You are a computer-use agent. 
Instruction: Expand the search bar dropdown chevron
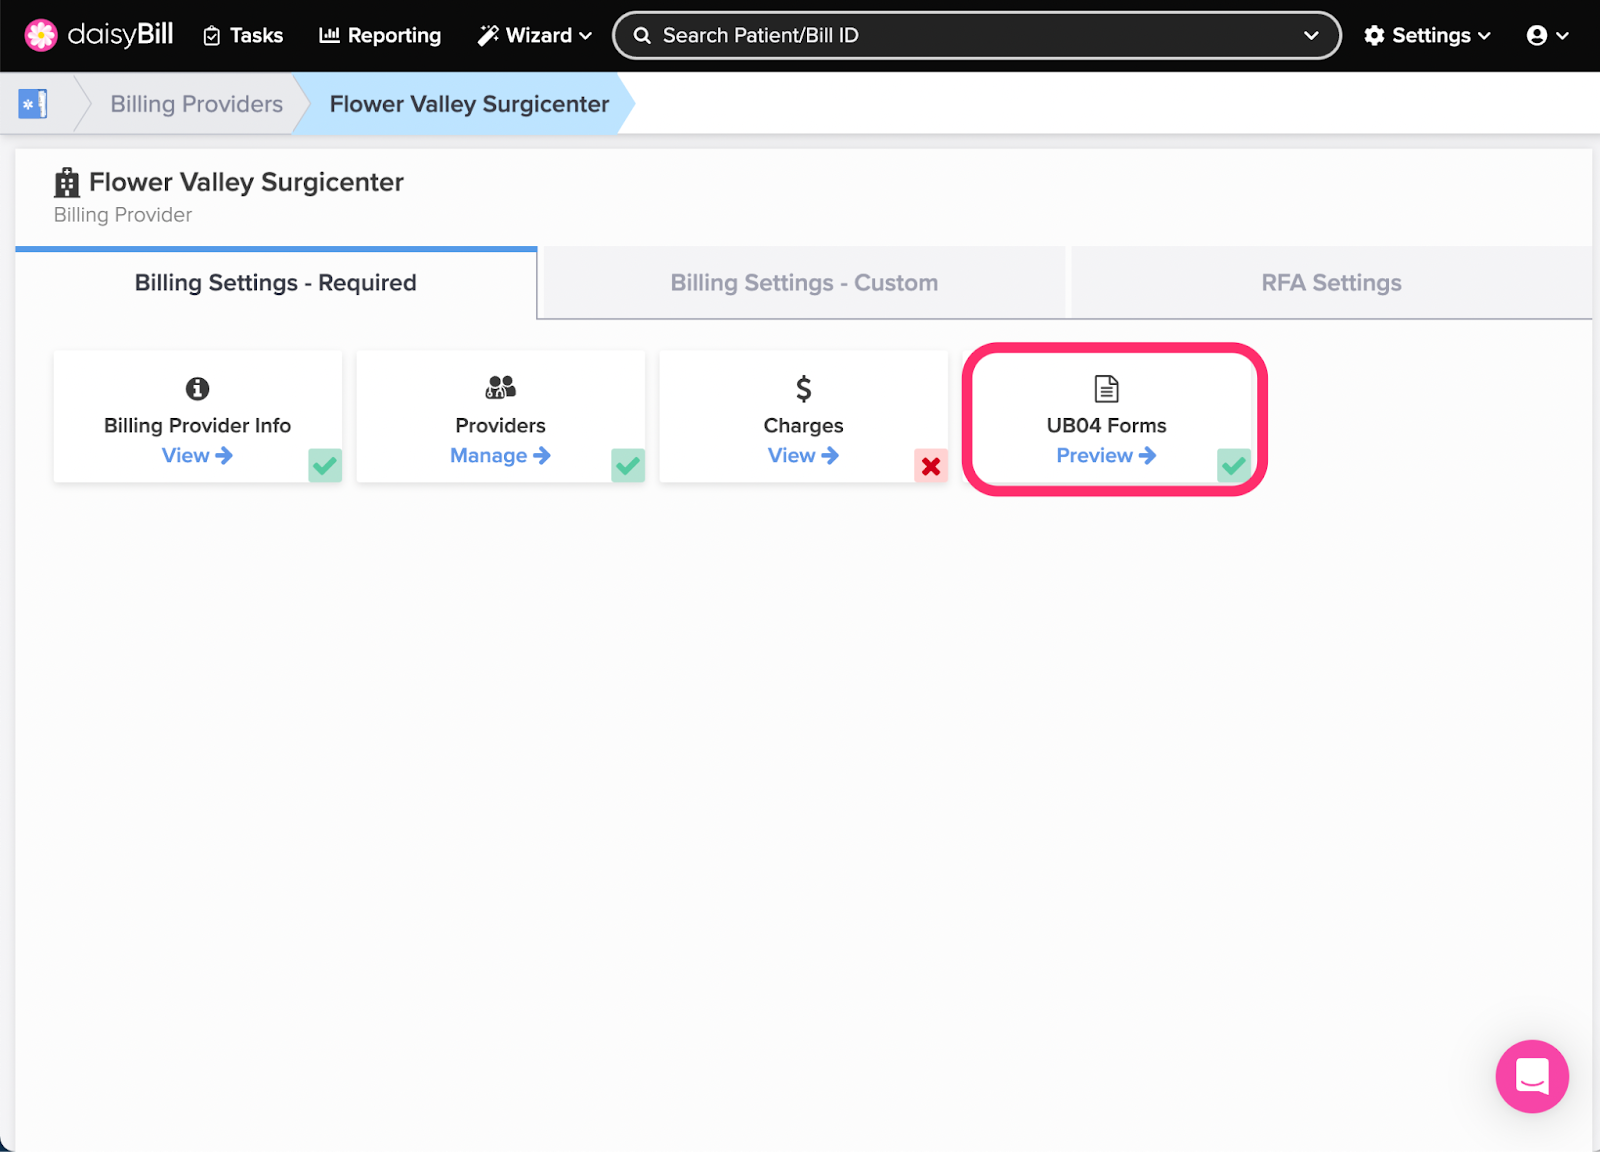coord(1311,35)
